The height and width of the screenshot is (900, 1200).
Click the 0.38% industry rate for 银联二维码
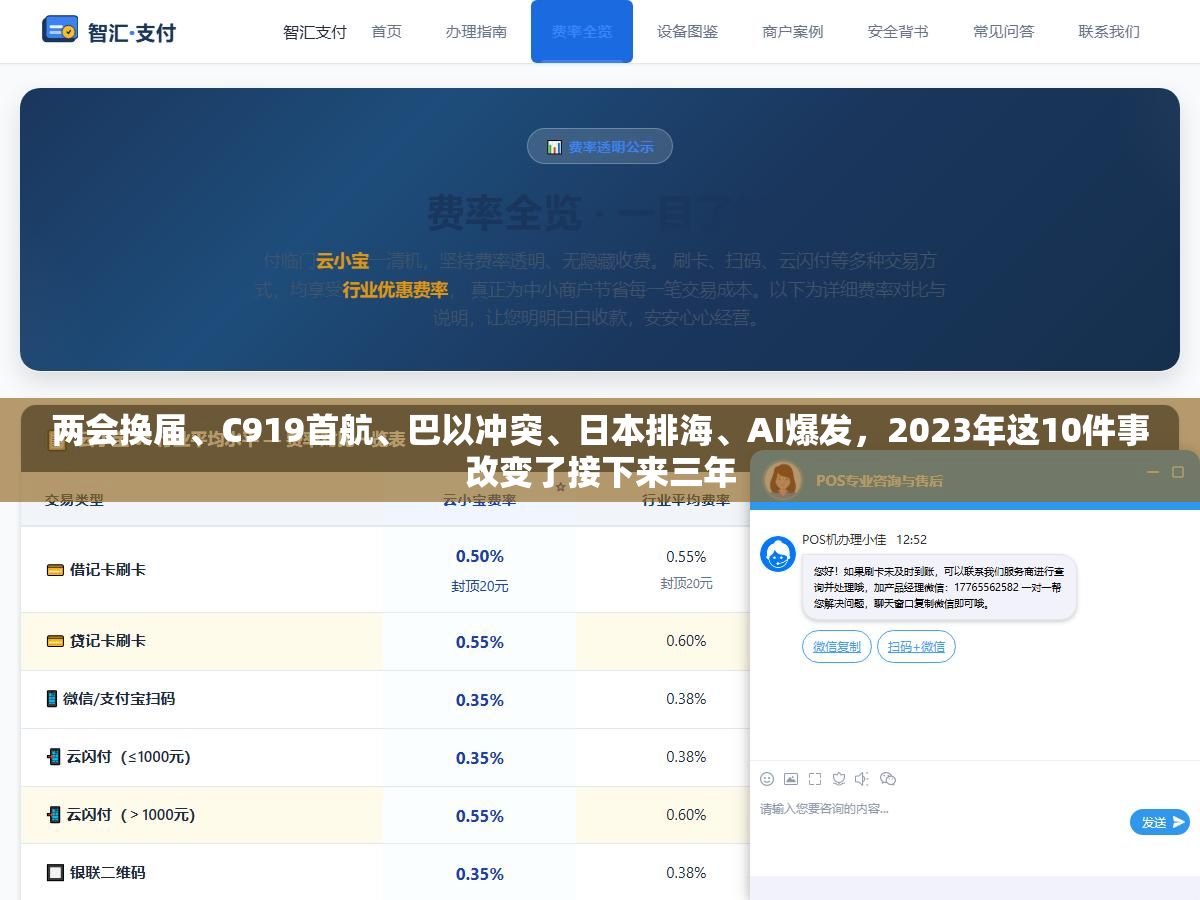click(x=687, y=873)
